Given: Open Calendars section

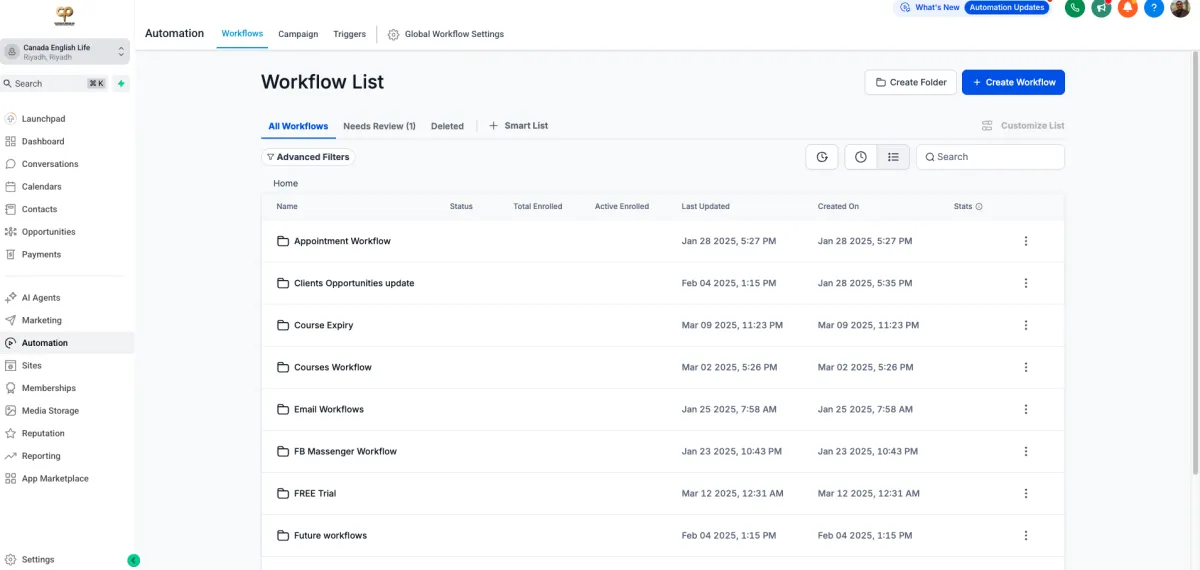Looking at the screenshot, I should (41, 186).
